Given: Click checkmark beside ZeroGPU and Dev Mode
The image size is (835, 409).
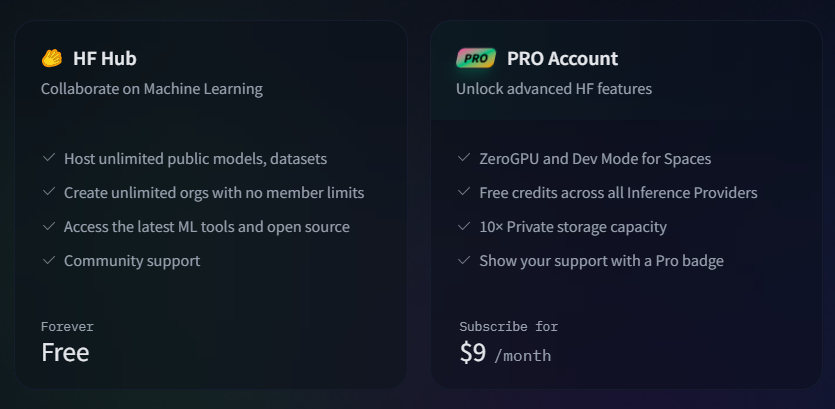Looking at the screenshot, I should point(464,158).
